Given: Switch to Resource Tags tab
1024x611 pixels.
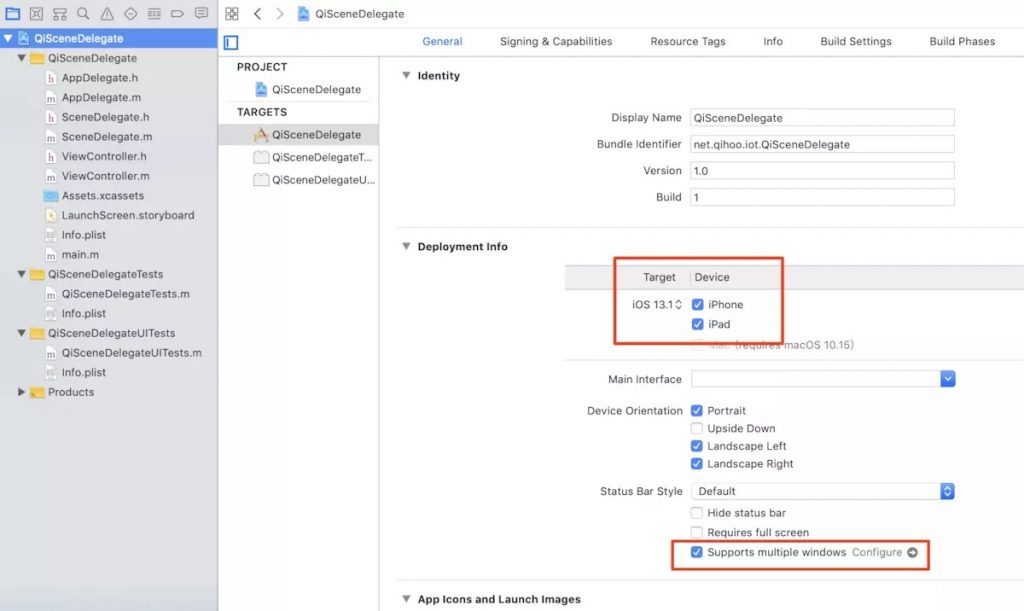Looking at the screenshot, I should 688,41.
